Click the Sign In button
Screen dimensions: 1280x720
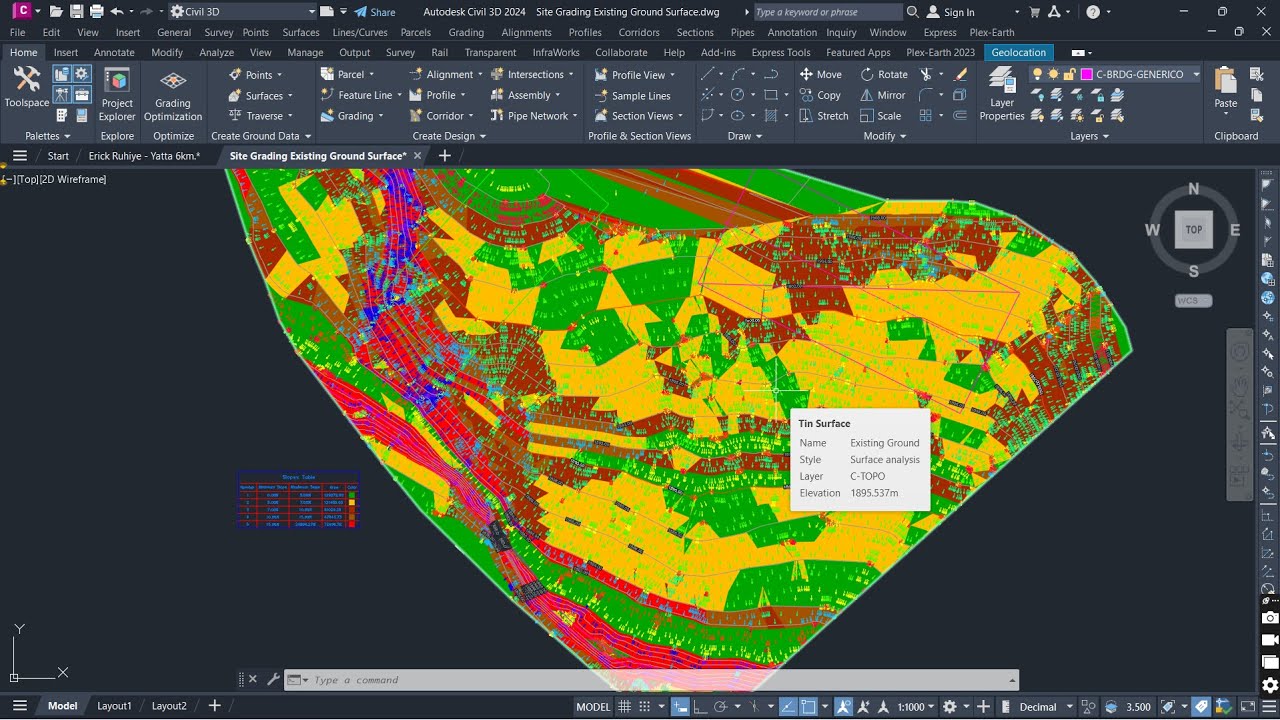[950, 12]
